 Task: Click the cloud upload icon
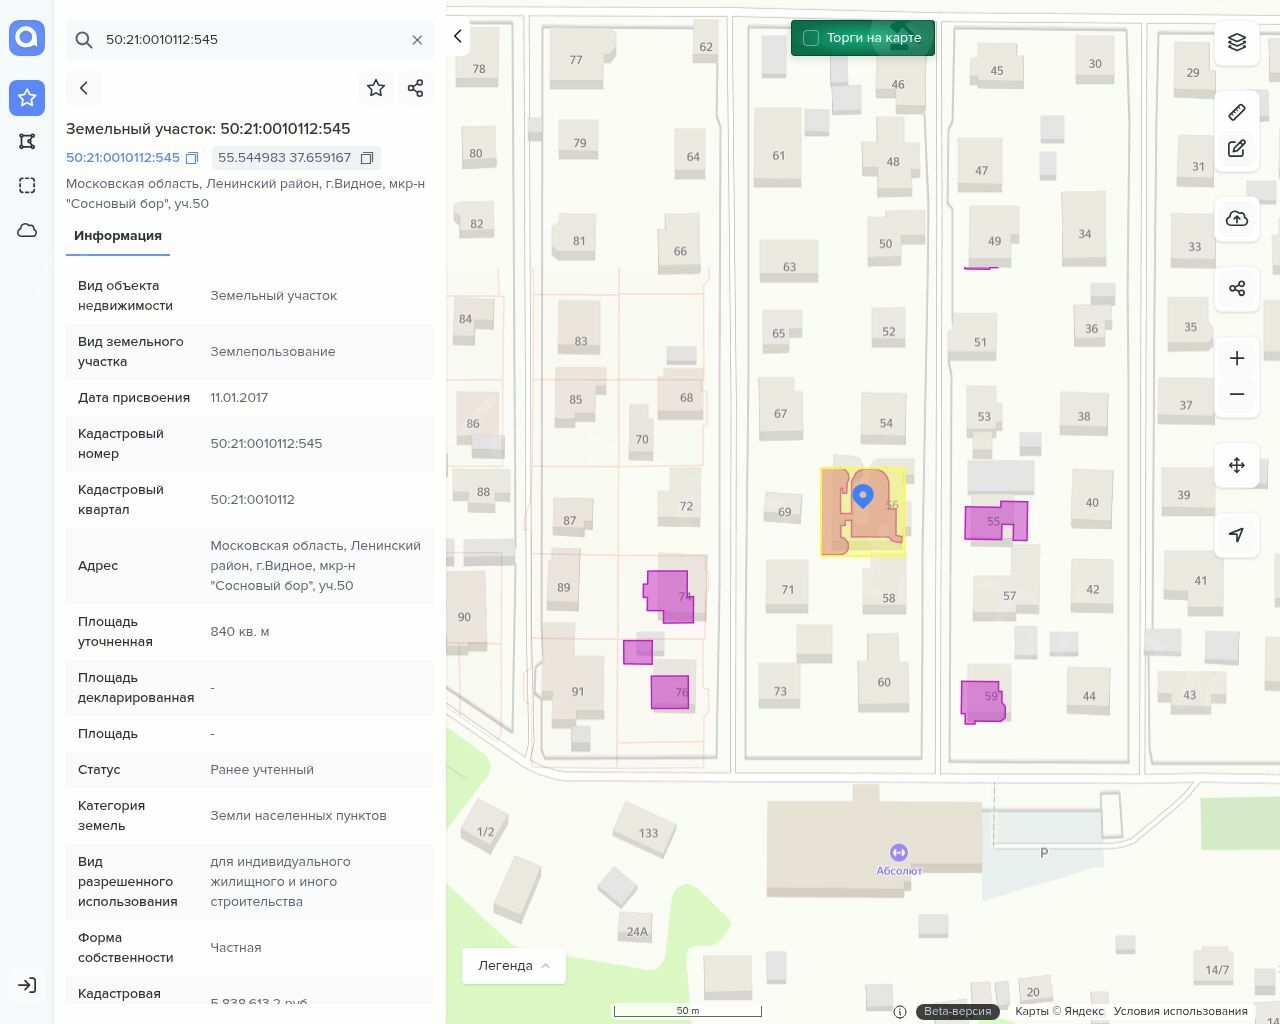[x=1237, y=219]
